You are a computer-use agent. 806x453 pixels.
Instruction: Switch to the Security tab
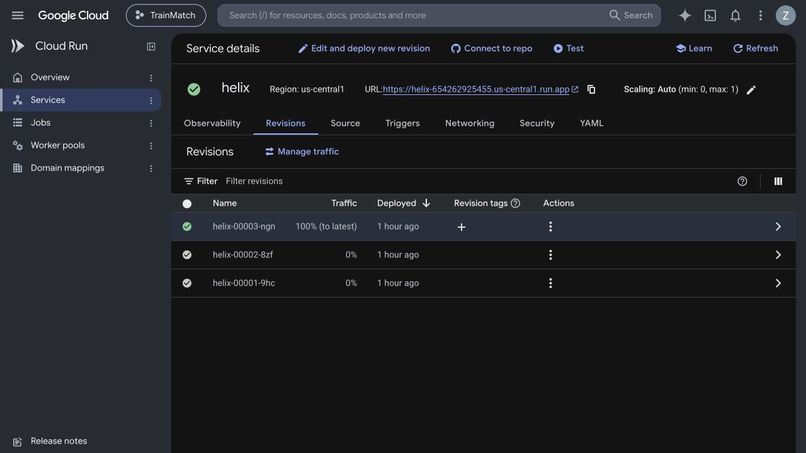click(x=537, y=123)
